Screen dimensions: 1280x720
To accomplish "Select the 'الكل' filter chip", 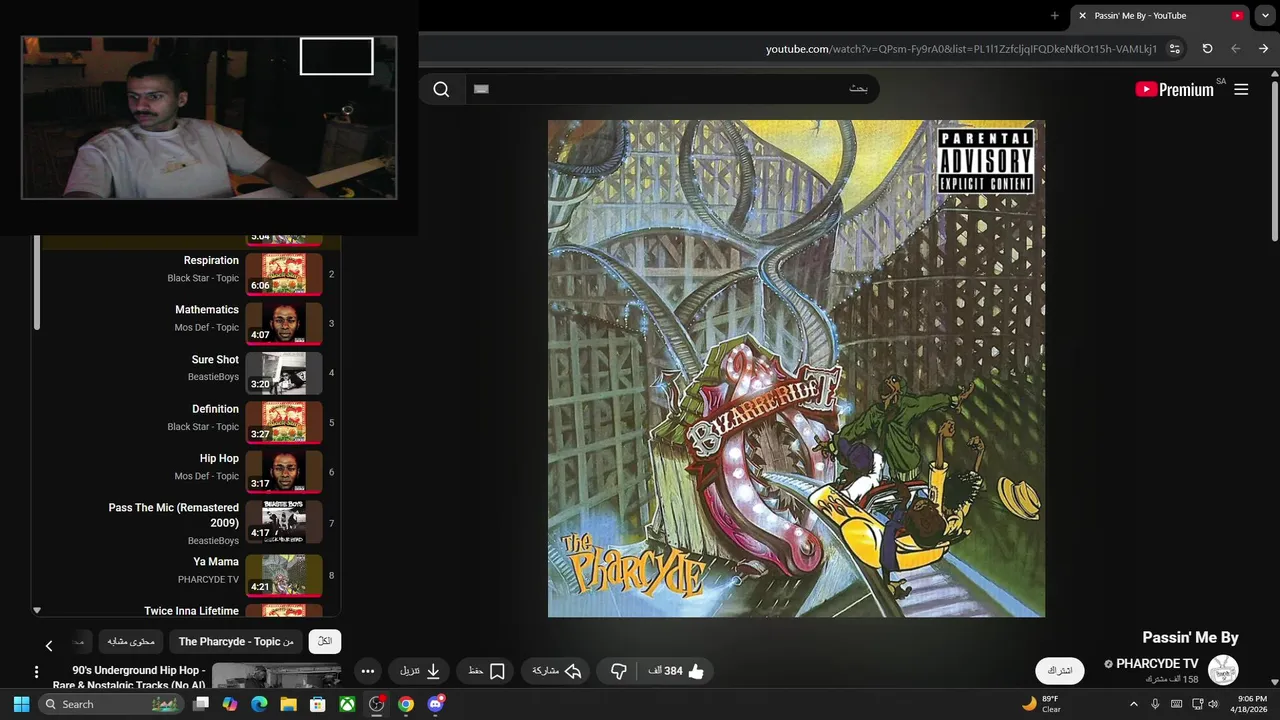I will tap(325, 642).
